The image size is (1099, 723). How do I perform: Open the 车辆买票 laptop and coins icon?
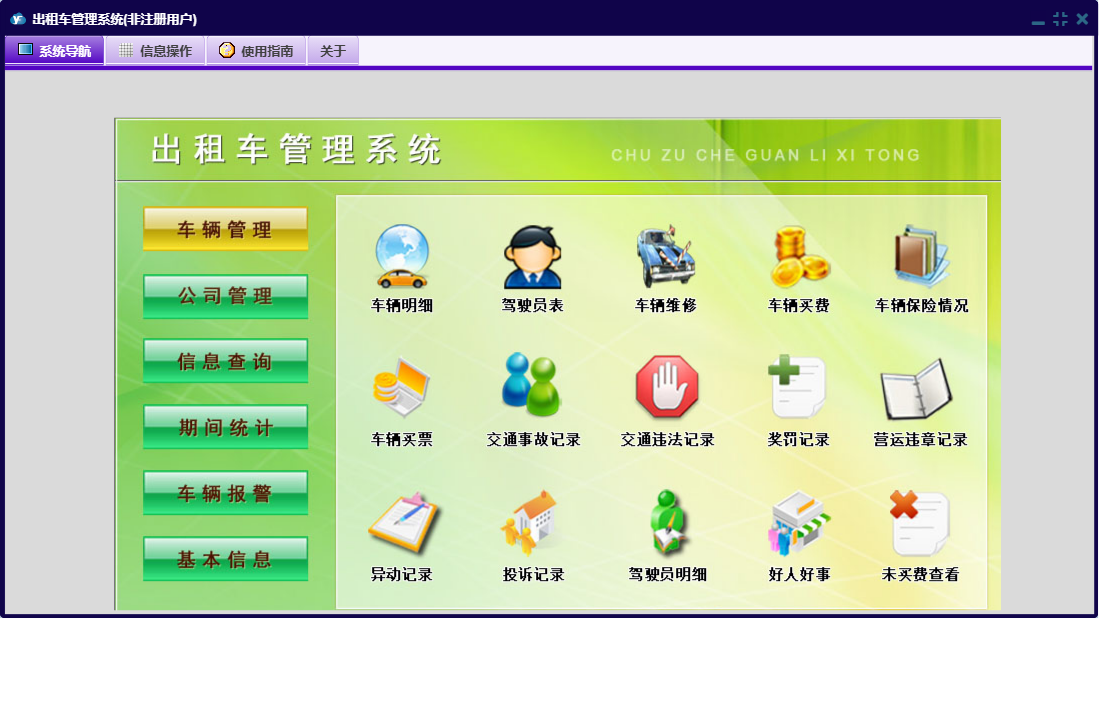pyautogui.click(x=401, y=387)
